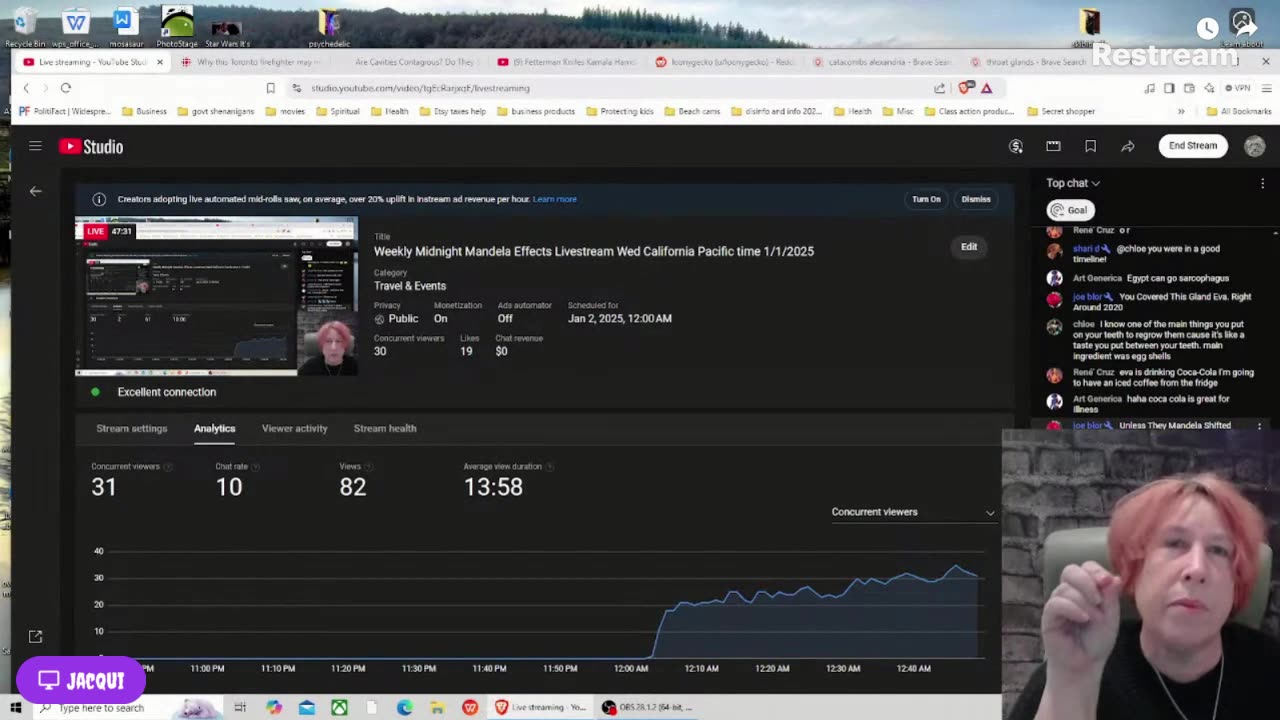Open the Xbox app from the taskbar
This screenshot has height=720, width=1280.
[339, 708]
